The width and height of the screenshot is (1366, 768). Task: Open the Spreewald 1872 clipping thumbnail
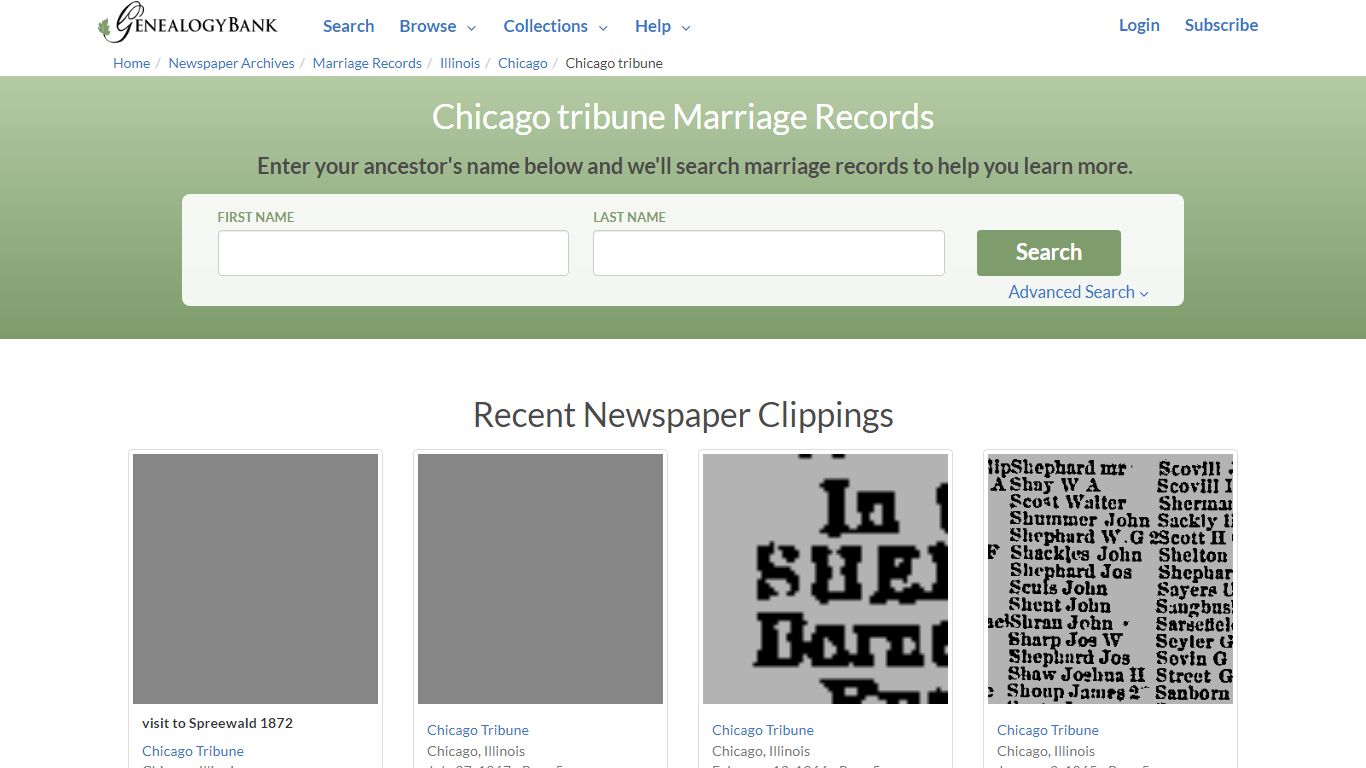255,579
